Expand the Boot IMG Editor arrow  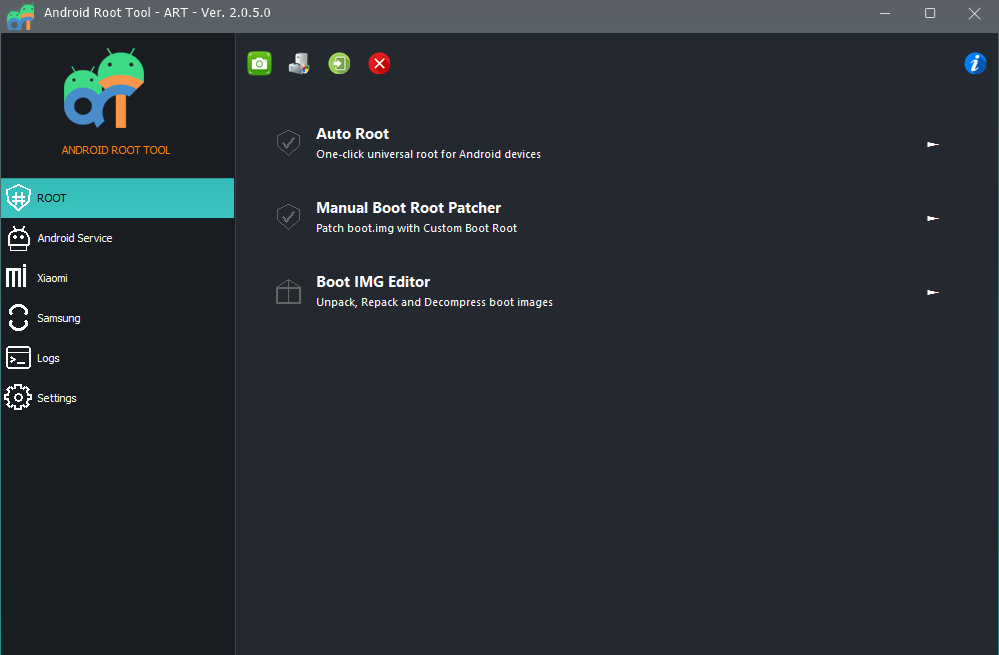coord(932,292)
